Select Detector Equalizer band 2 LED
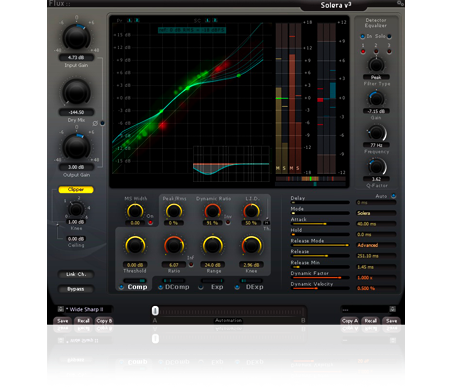The width and height of the screenshot is (455, 390). [x=376, y=52]
